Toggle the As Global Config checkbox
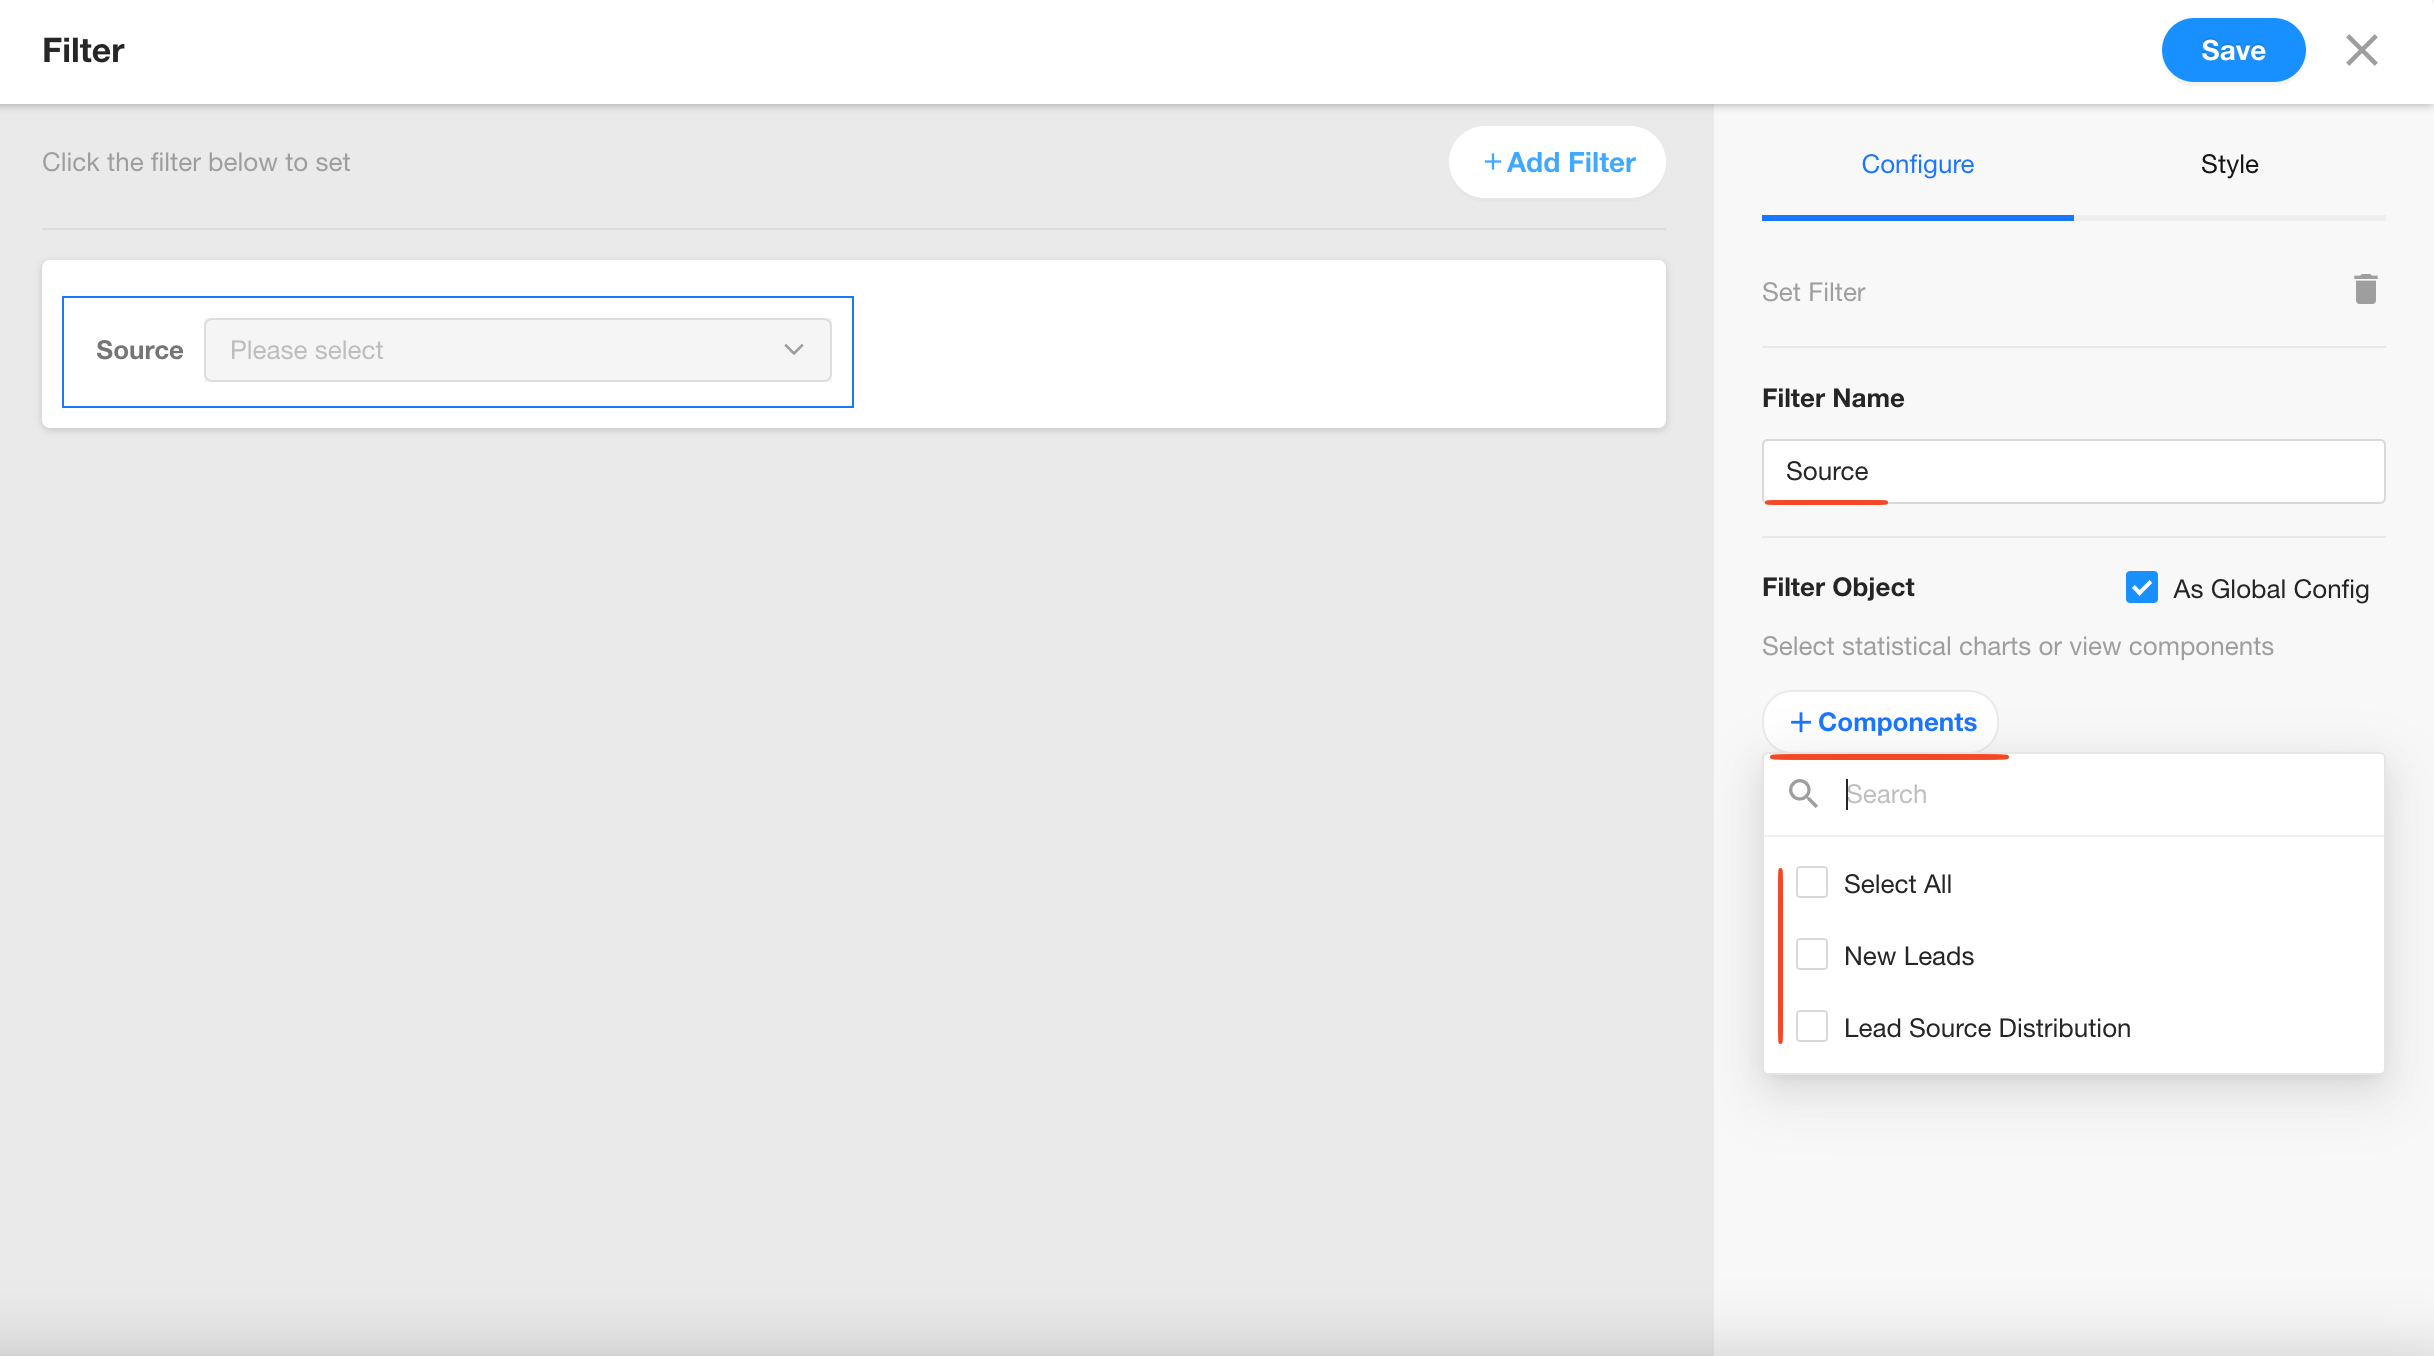 tap(2141, 588)
